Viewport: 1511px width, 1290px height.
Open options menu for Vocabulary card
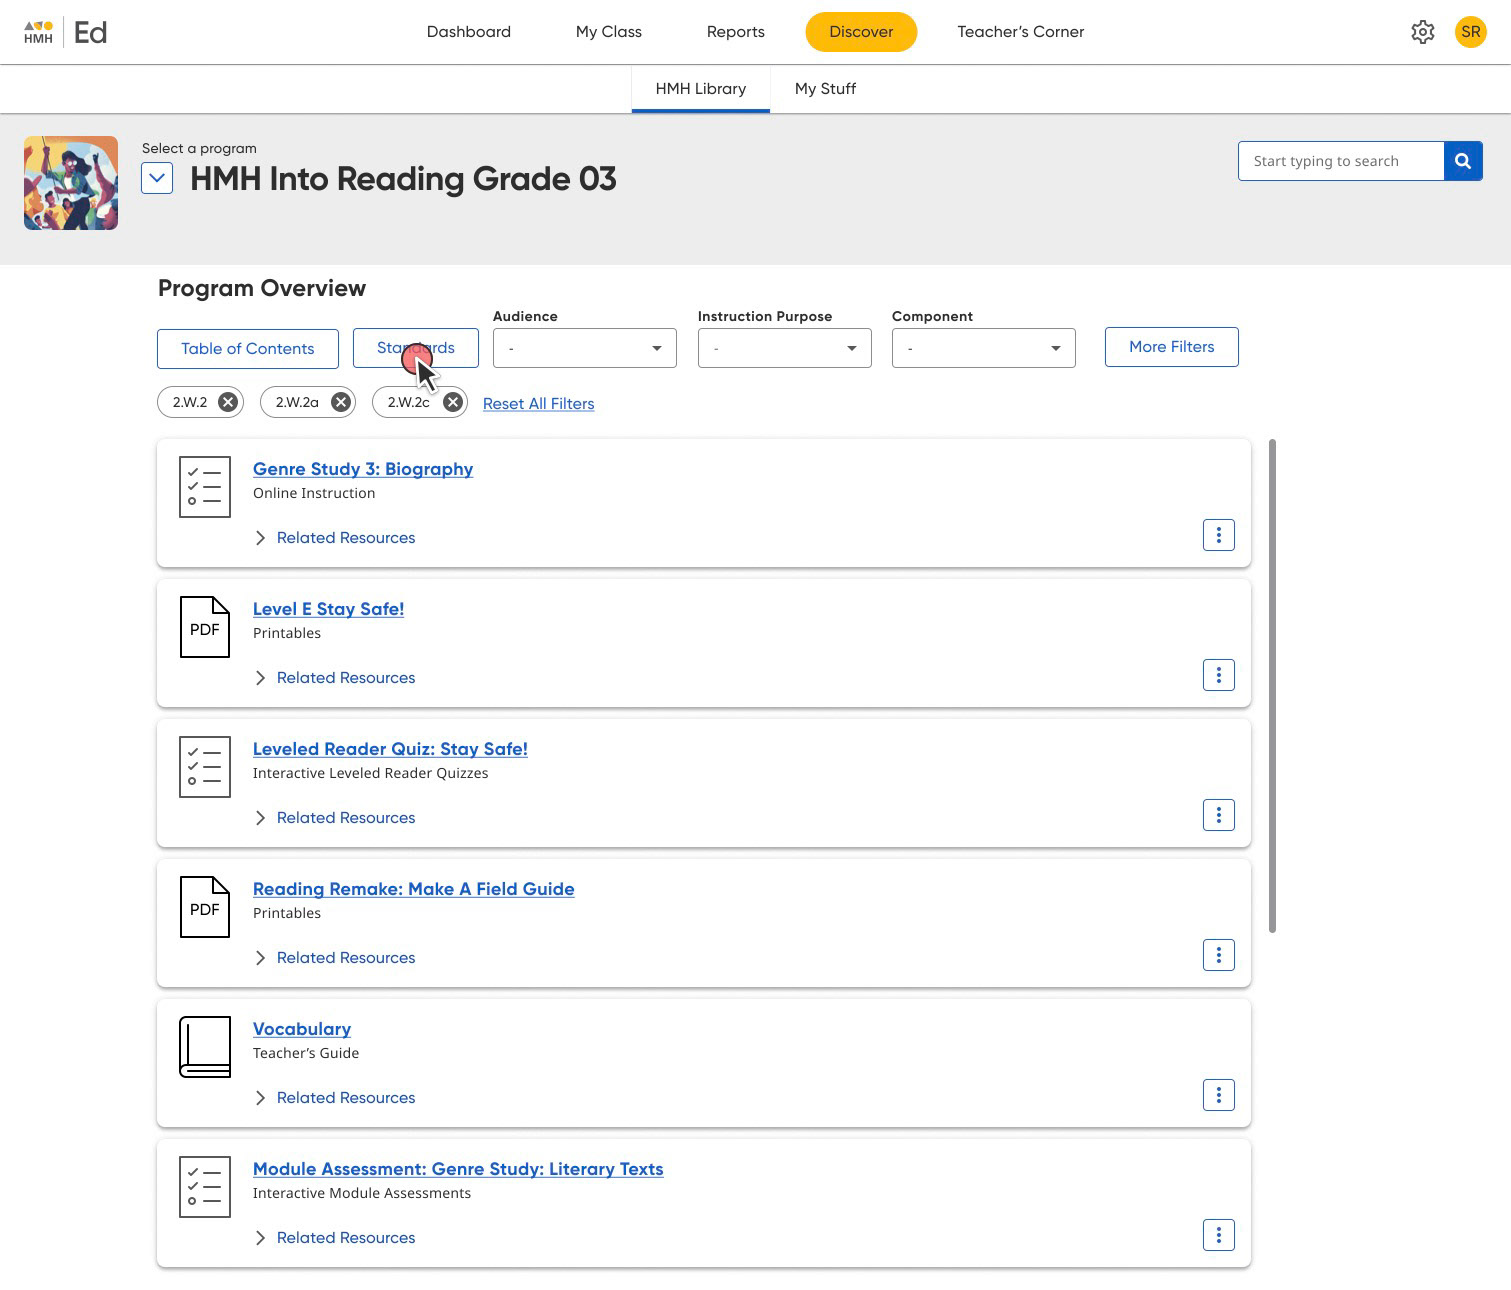pyautogui.click(x=1218, y=1095)
